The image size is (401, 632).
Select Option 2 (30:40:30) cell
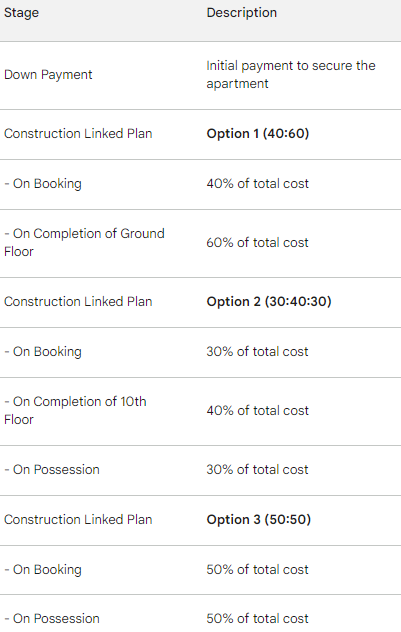point(269,301)
